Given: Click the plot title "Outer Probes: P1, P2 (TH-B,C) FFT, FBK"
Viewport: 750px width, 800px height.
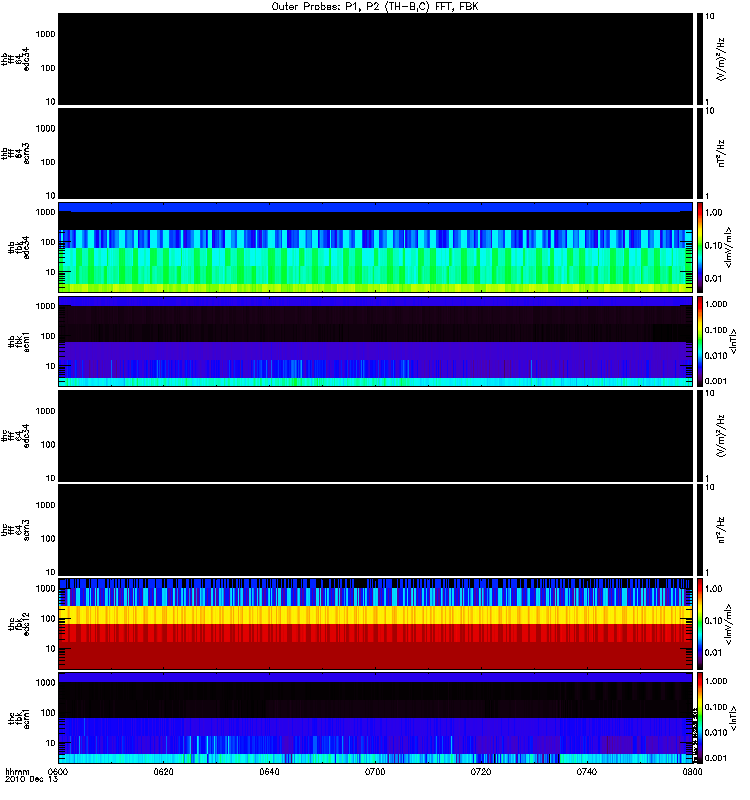Looking at the screenshot, I should pos(374,7).
